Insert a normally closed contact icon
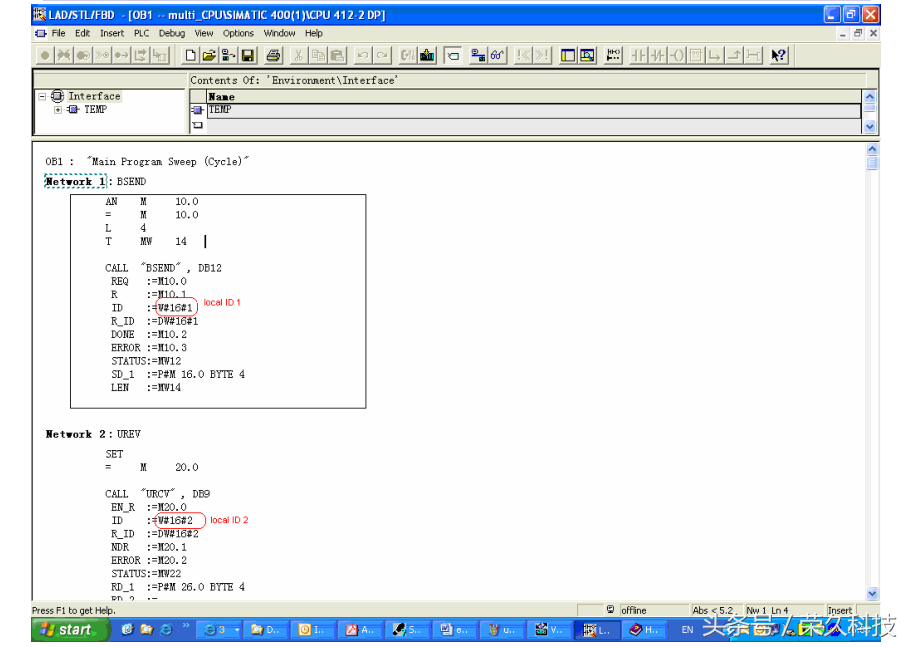Image resolution: width=912 pixels, height=647 pixels. [x=657, y=55]
